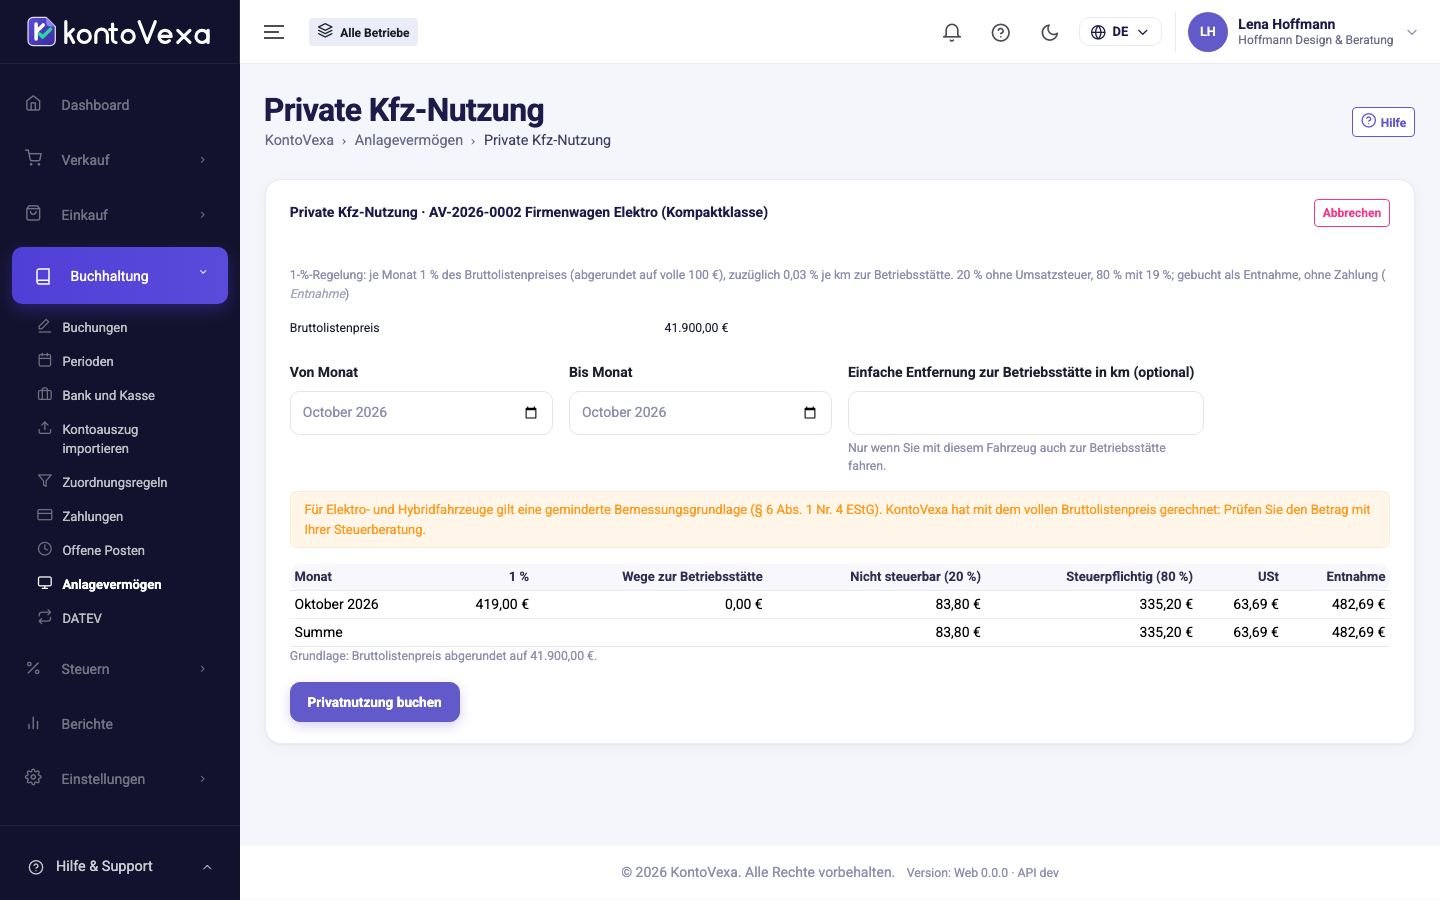Go to Dashboard in the sidebar
The width and height of the screenshot is (1440, 900).
120,105
